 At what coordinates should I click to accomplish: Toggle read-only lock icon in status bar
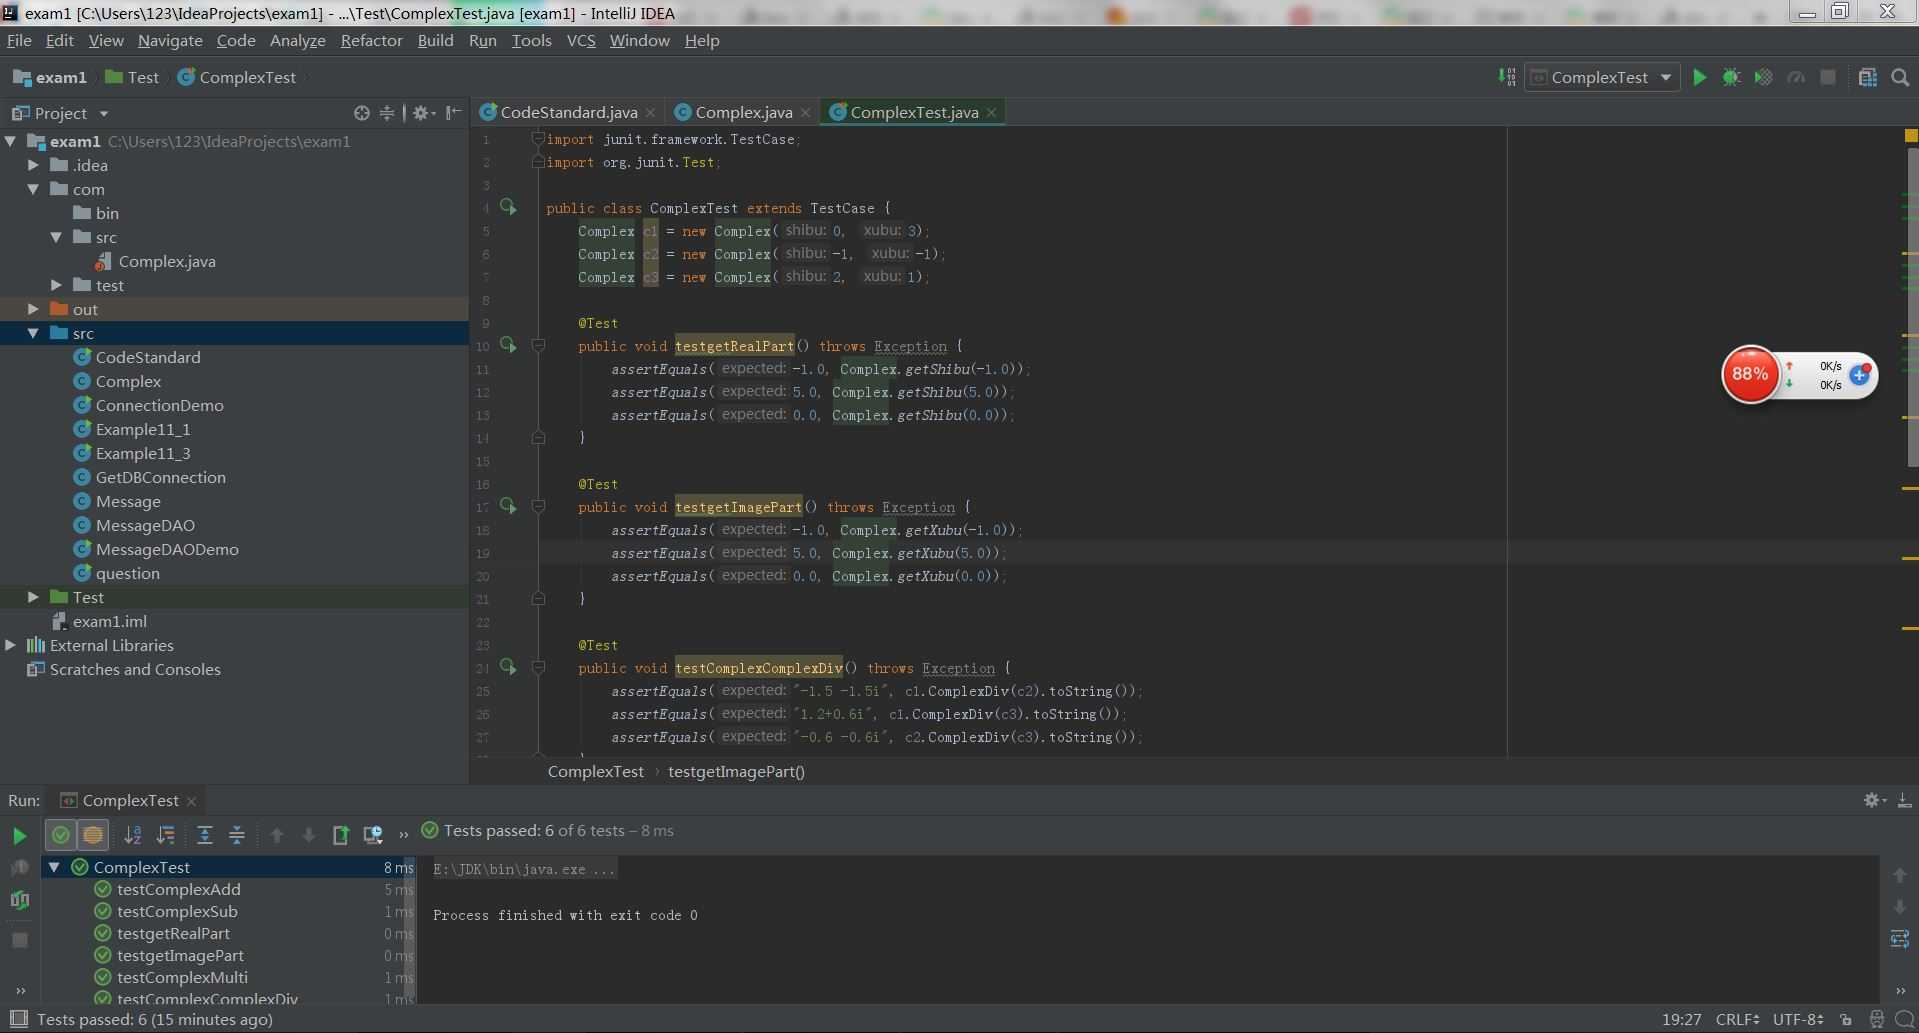click(1846, 1019)
